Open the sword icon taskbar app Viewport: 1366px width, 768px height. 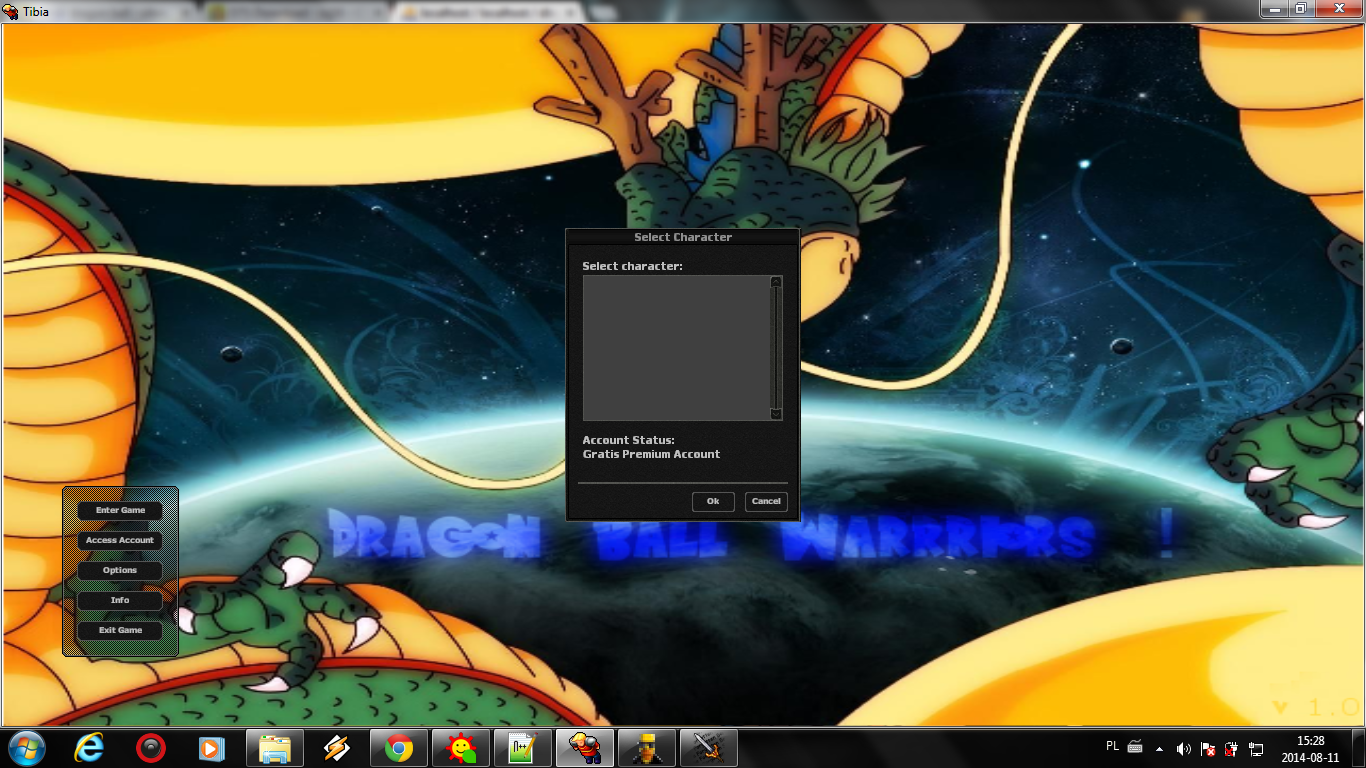(709, 747)
